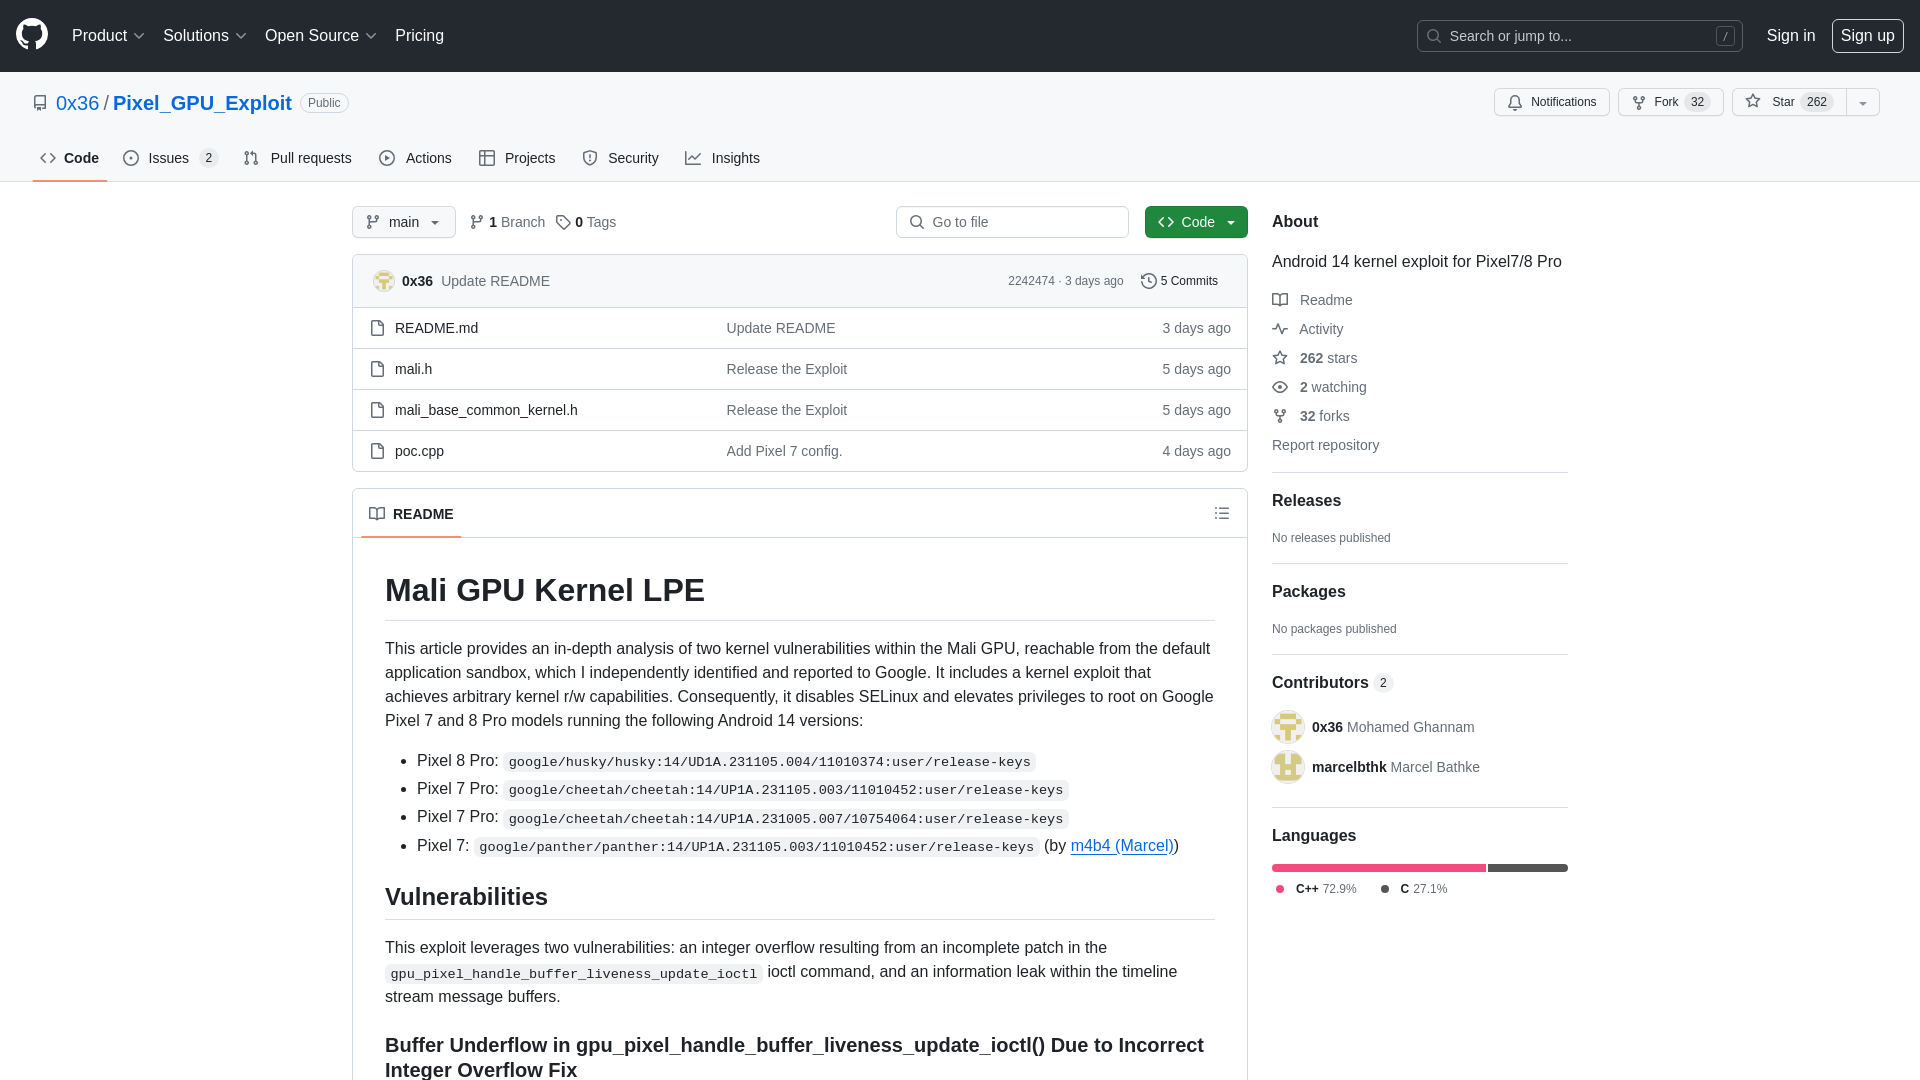
Task: Click the repository icon beside 0x36
Action: (x=40, y=103)
